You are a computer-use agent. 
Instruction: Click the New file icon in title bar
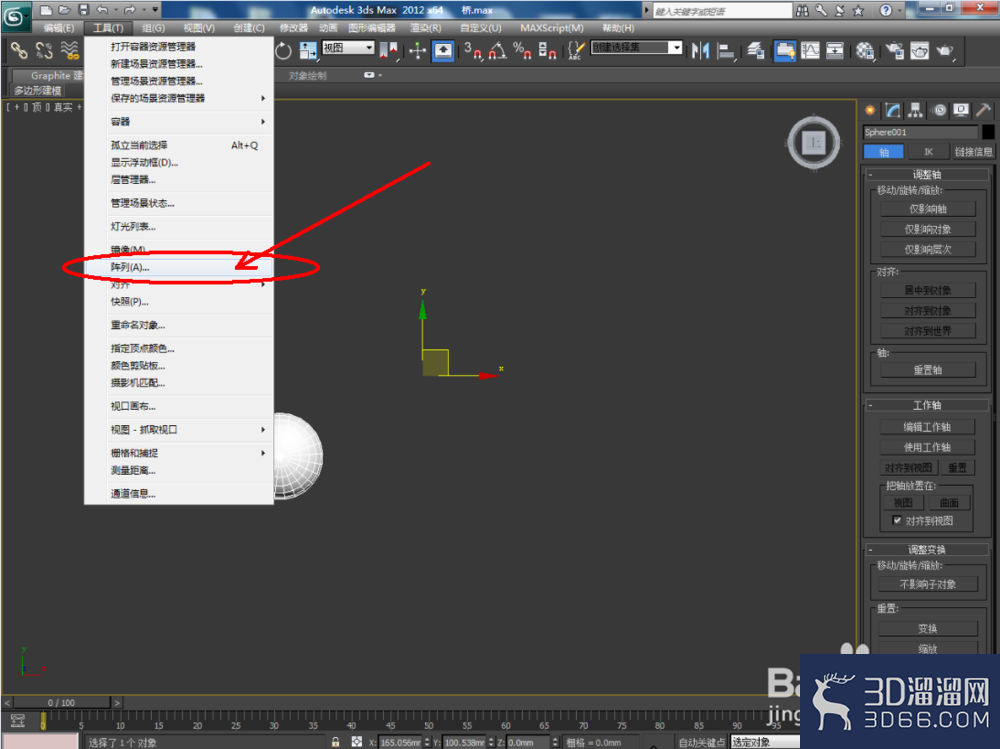(x=46, y=10)
